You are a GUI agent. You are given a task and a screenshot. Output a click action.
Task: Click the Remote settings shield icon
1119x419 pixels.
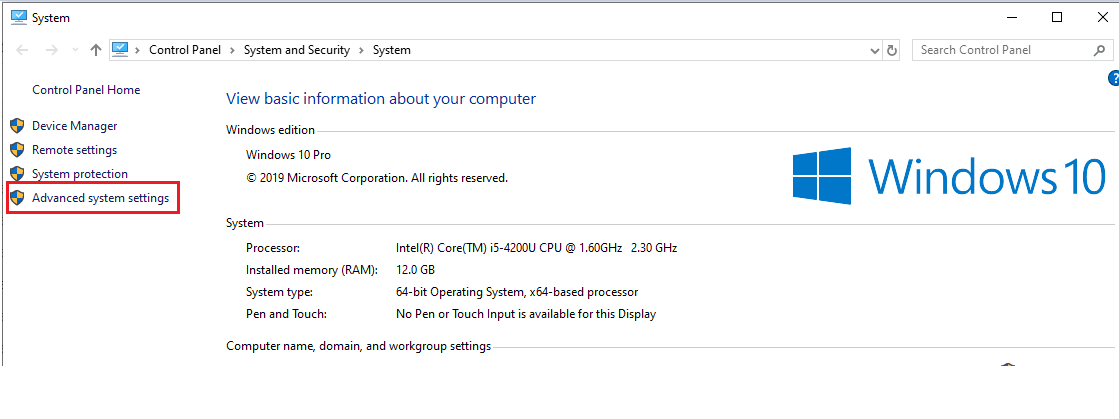tap(16, 150)
